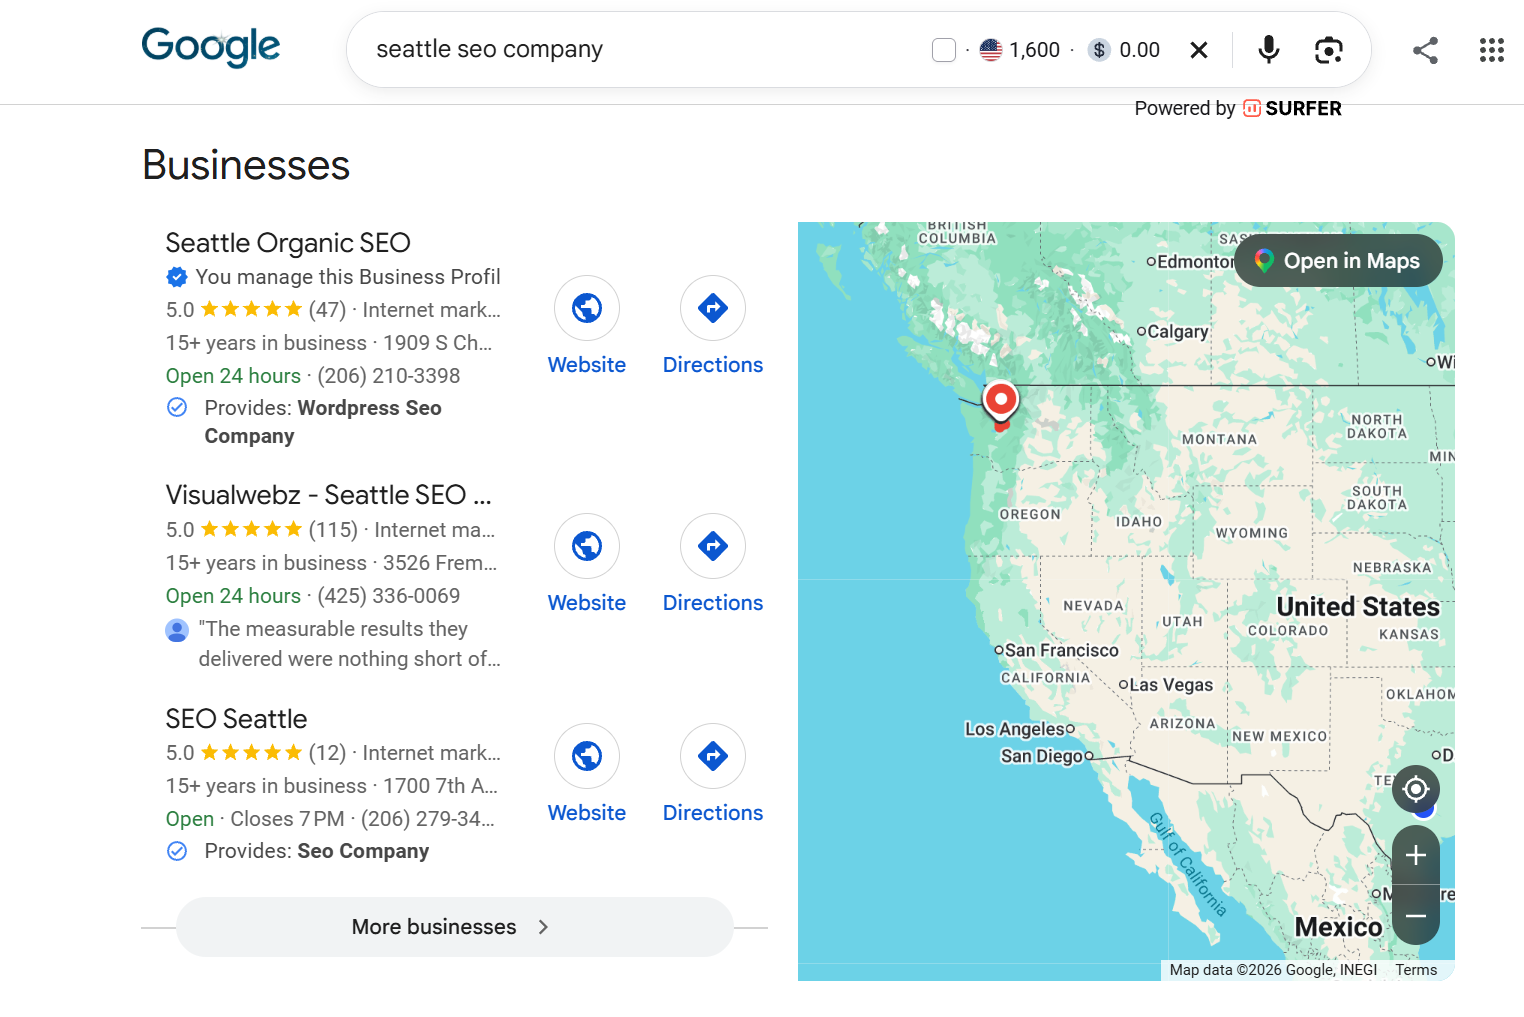Open Seattle Organic SEO website globe icon
The height and width of the screenshot is (1017, 1524).
(587, 308)
